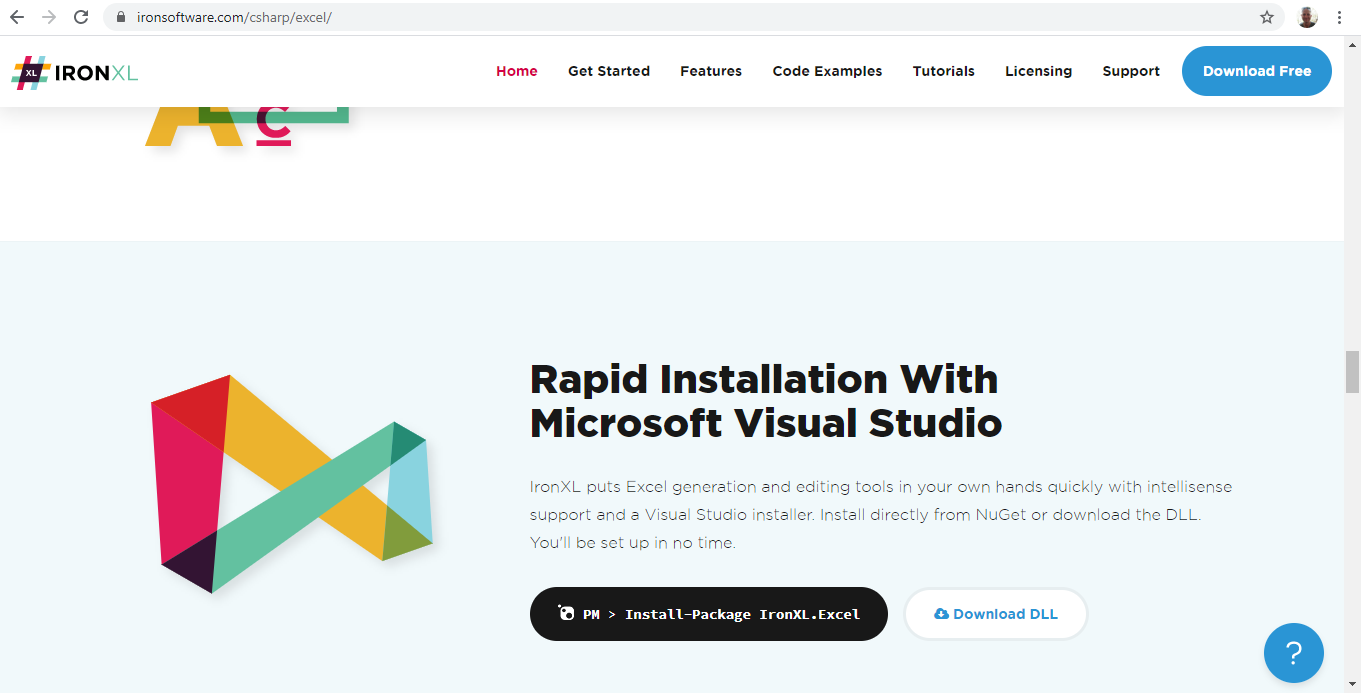Click the page vertical scrollbar thumb
Image resolution: width=1361 pixels, height=693 pixels.
tap(1352, 372)
